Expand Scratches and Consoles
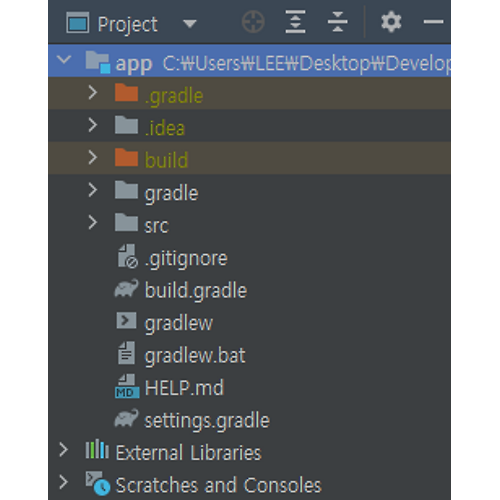500x500 pixels. pyautogui.click(x=63, y=482)
